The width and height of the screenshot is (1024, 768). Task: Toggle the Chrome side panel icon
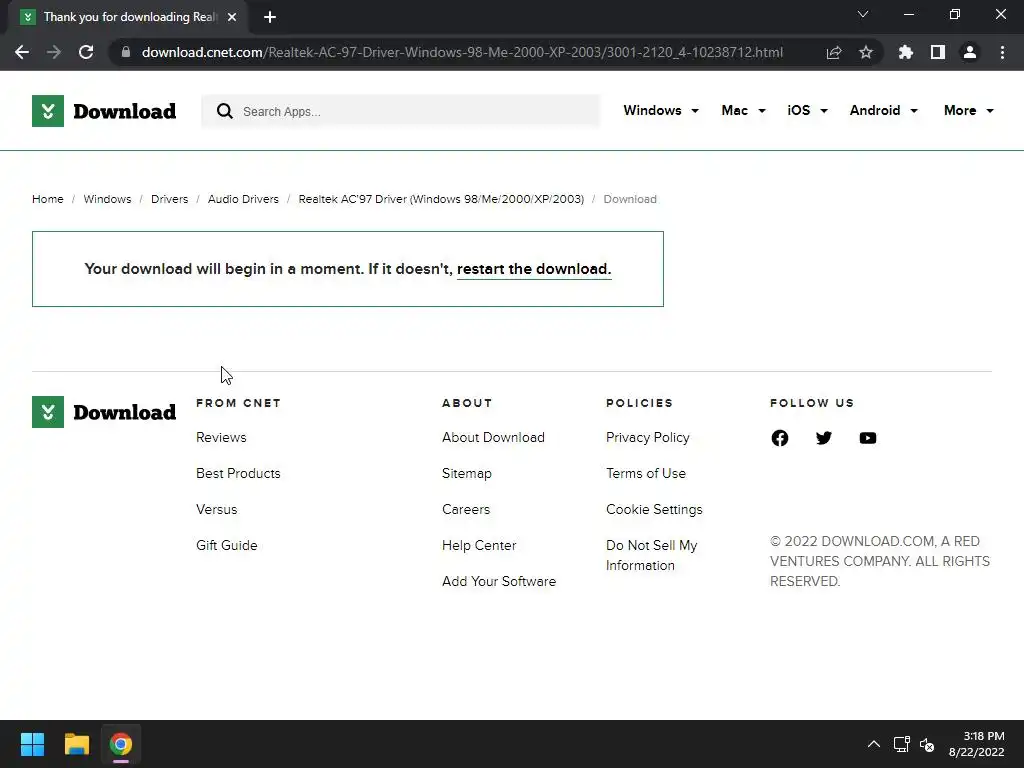pos(938,52)
